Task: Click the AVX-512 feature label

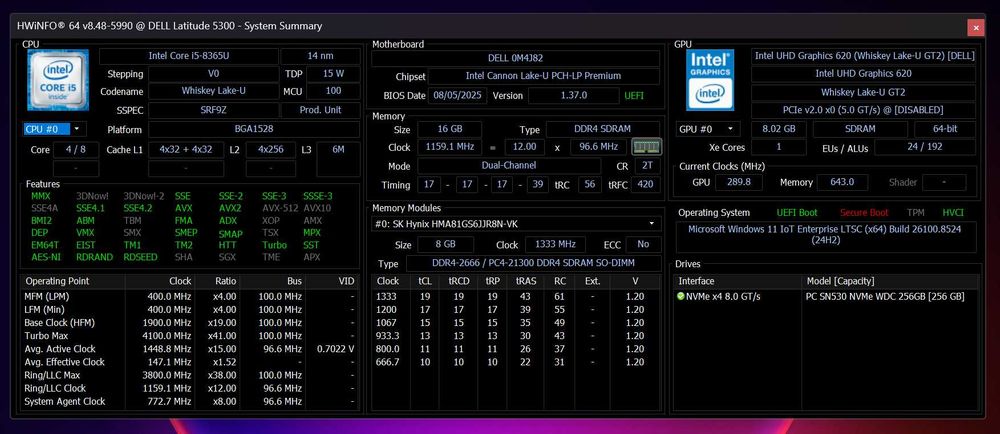Action: pyautogui.click(x=279, y=208)
